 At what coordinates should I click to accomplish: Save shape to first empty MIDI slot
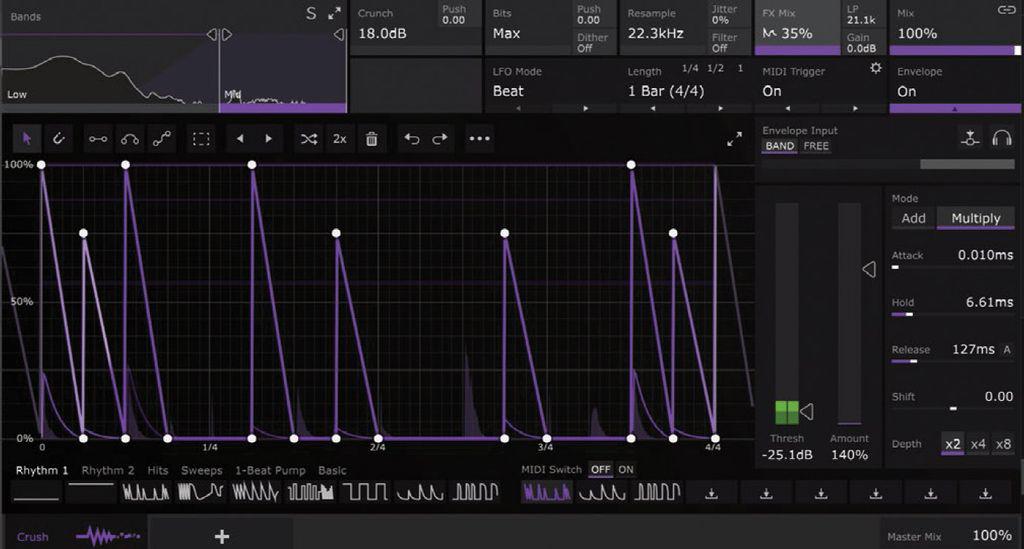click(711, 494)
